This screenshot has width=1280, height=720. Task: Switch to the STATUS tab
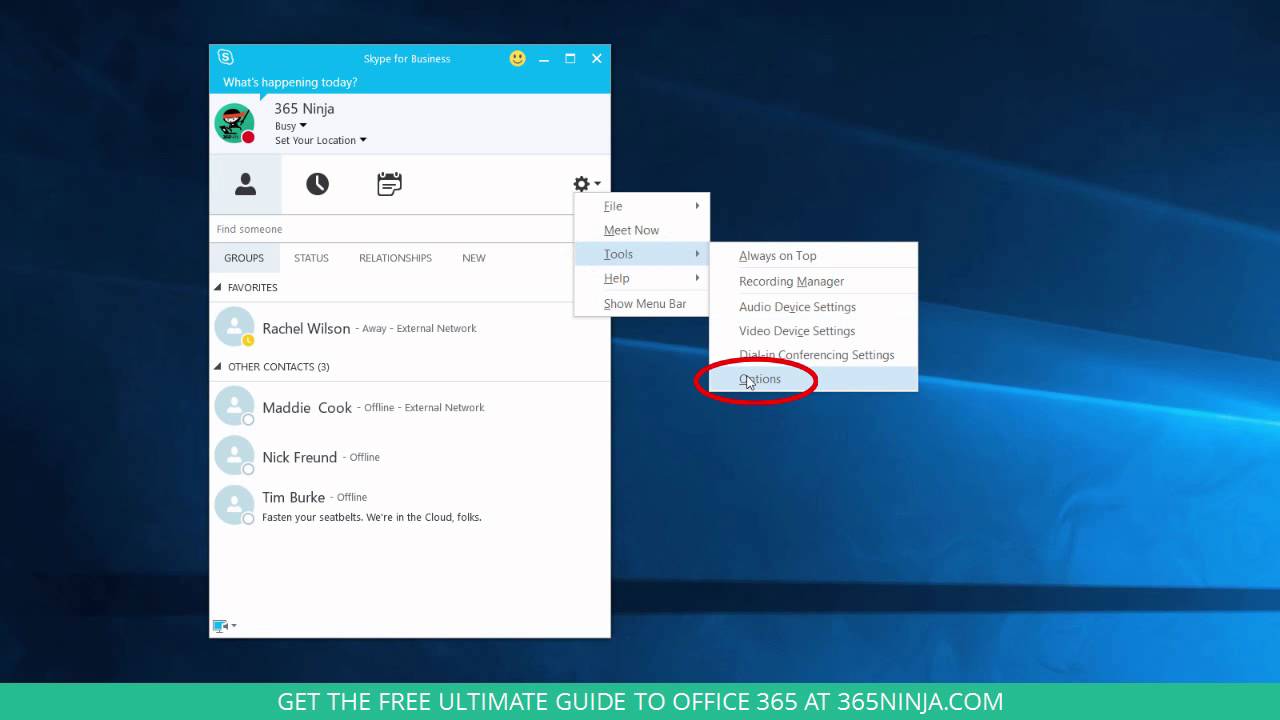(x=311, y=258)
